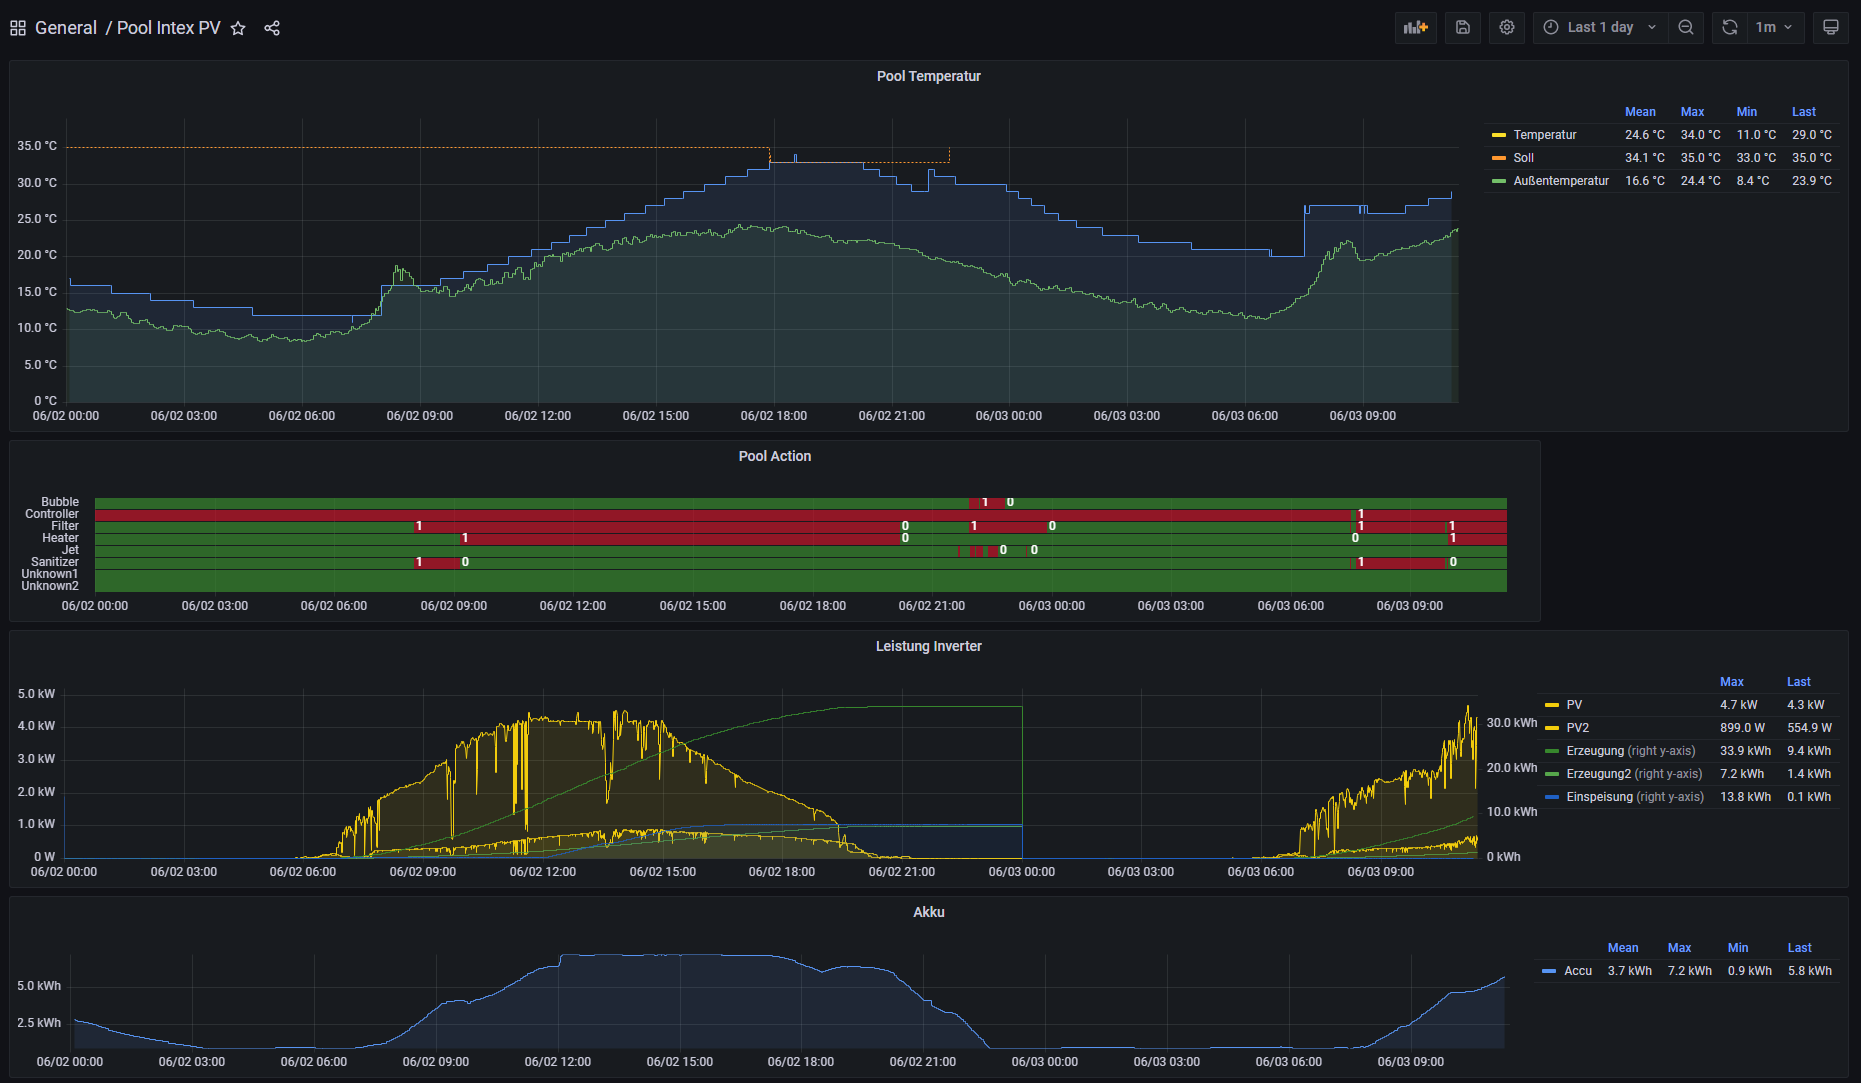Save the dashboard using the disk icon
The width and height of the screenshot is (1861, 1083).
(1462, 28)
